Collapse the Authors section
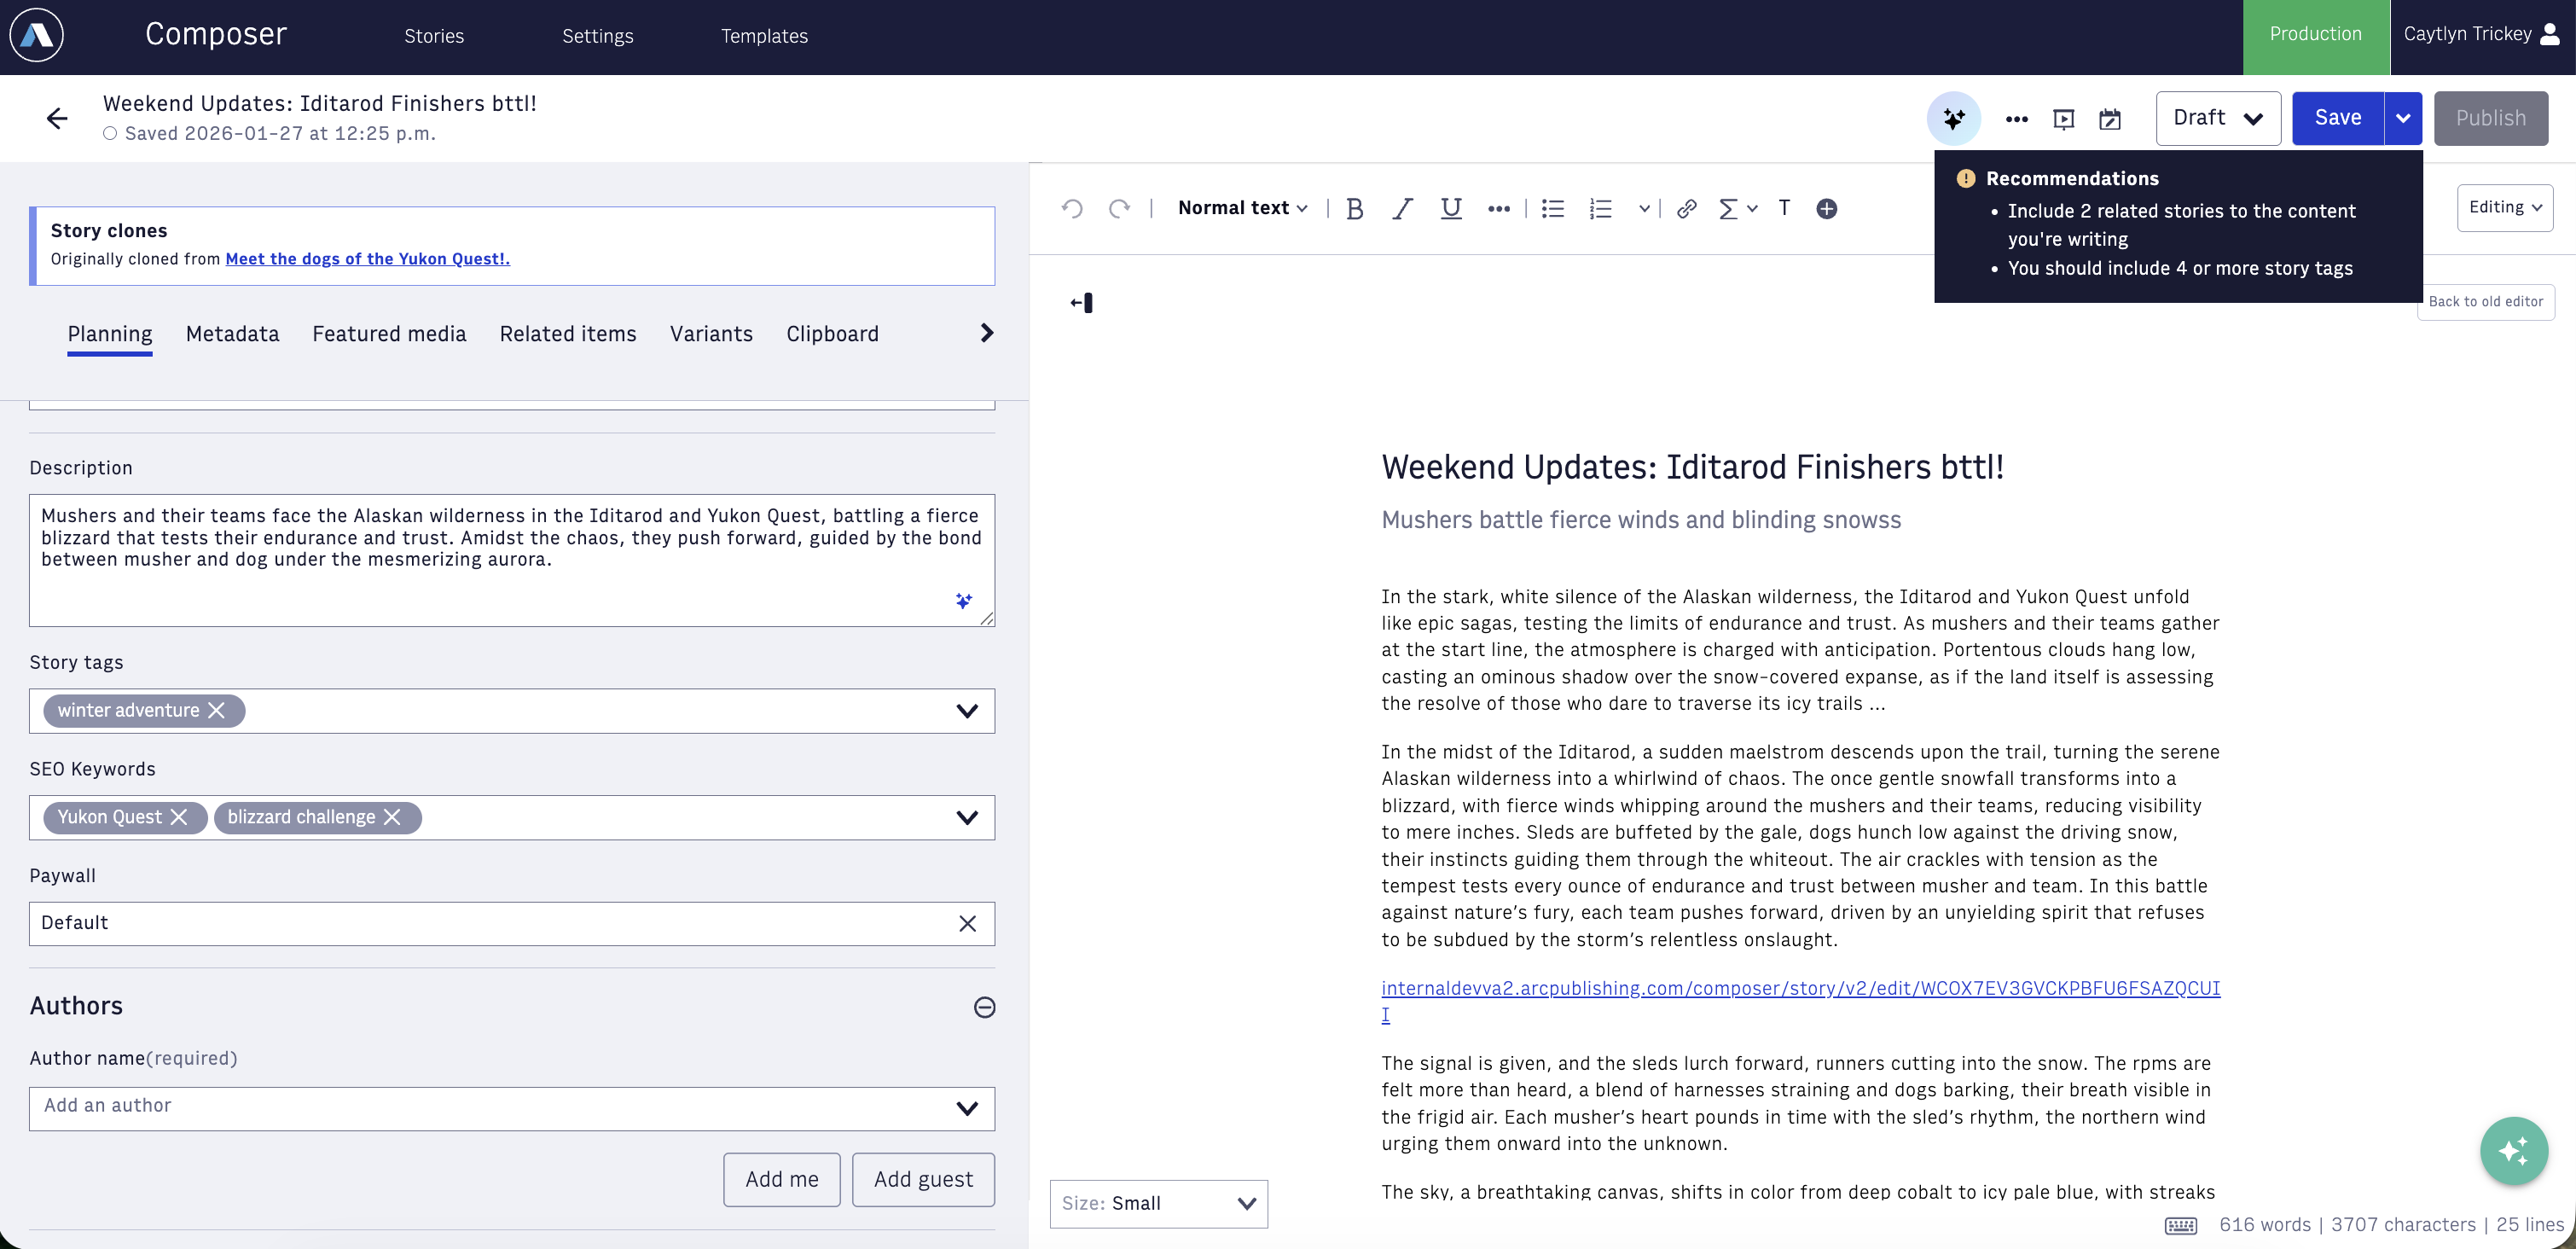This screenshot has height=1249, width=2576. [984, 1007]
